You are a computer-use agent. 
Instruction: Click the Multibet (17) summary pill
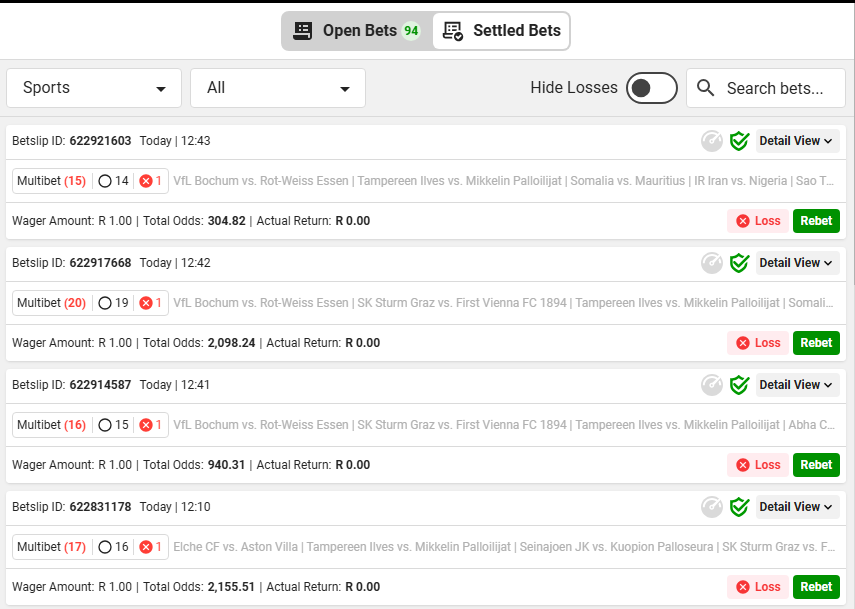[91, 547]
